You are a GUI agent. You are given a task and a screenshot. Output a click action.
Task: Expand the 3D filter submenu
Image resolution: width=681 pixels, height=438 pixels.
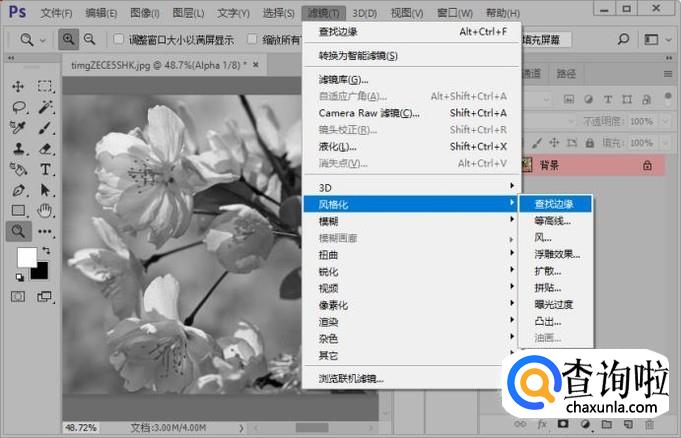[x=412, y=187]
